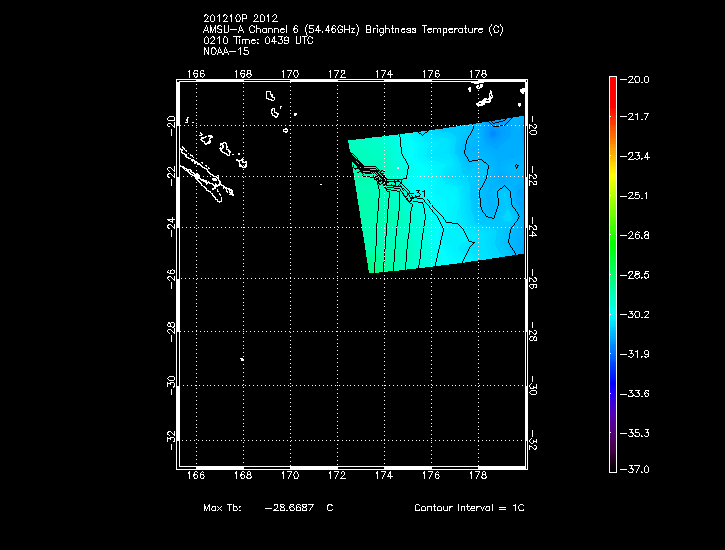Select the -28.5 value on the colorbar scale
725x550 pixels.
coord(637,274)
